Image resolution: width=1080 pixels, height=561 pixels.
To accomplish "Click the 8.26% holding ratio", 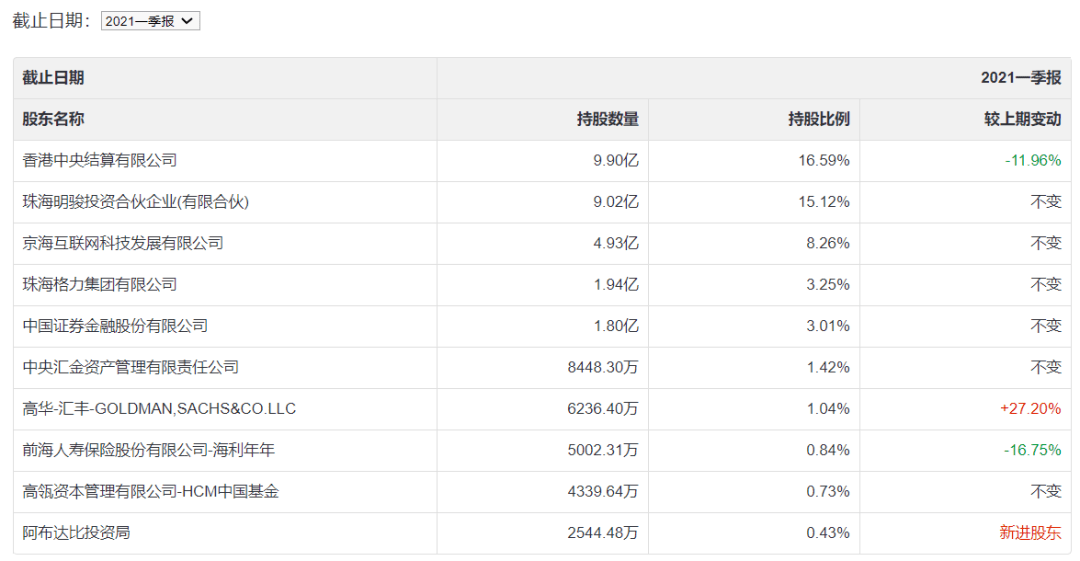I will tap(828, 243).
